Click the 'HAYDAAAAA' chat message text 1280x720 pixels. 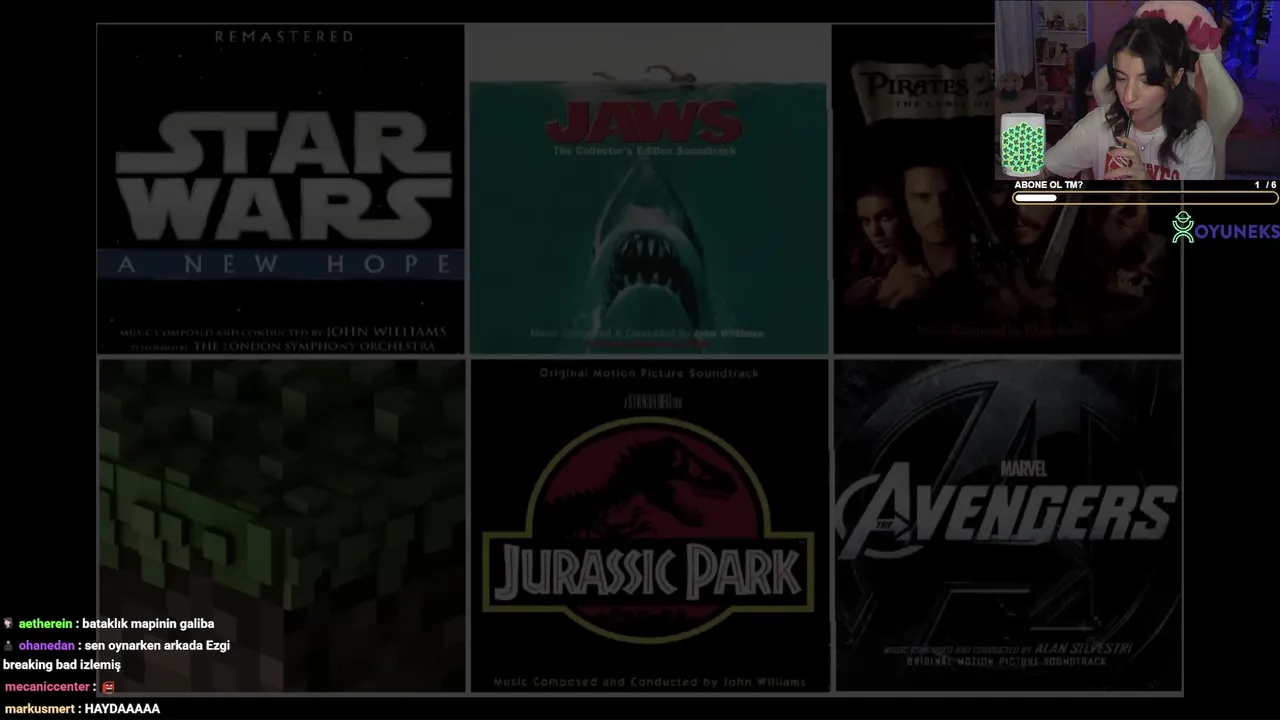click(x=122, y=709)
